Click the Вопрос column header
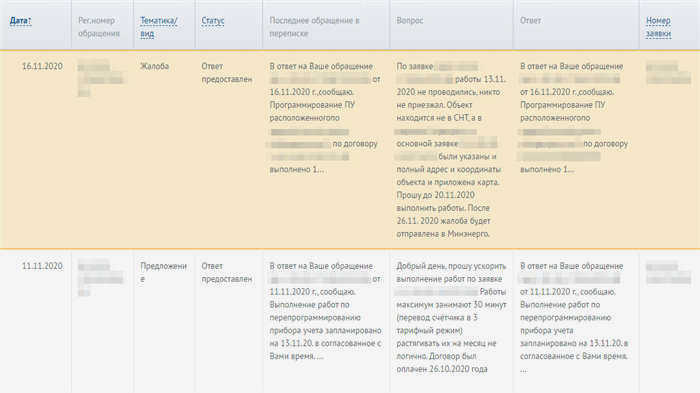700x393 pixels. coord(409,21)
